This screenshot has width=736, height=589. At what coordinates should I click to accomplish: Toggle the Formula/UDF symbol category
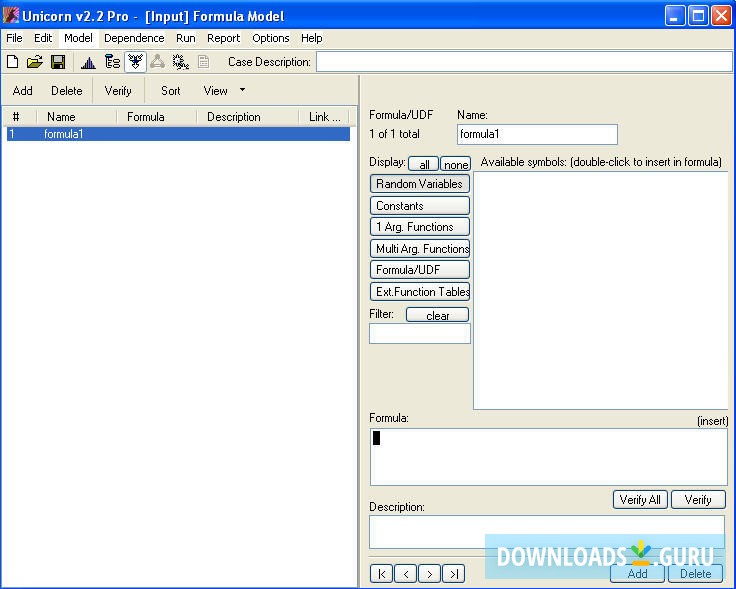pyautogui.click(x=420, y=270)
